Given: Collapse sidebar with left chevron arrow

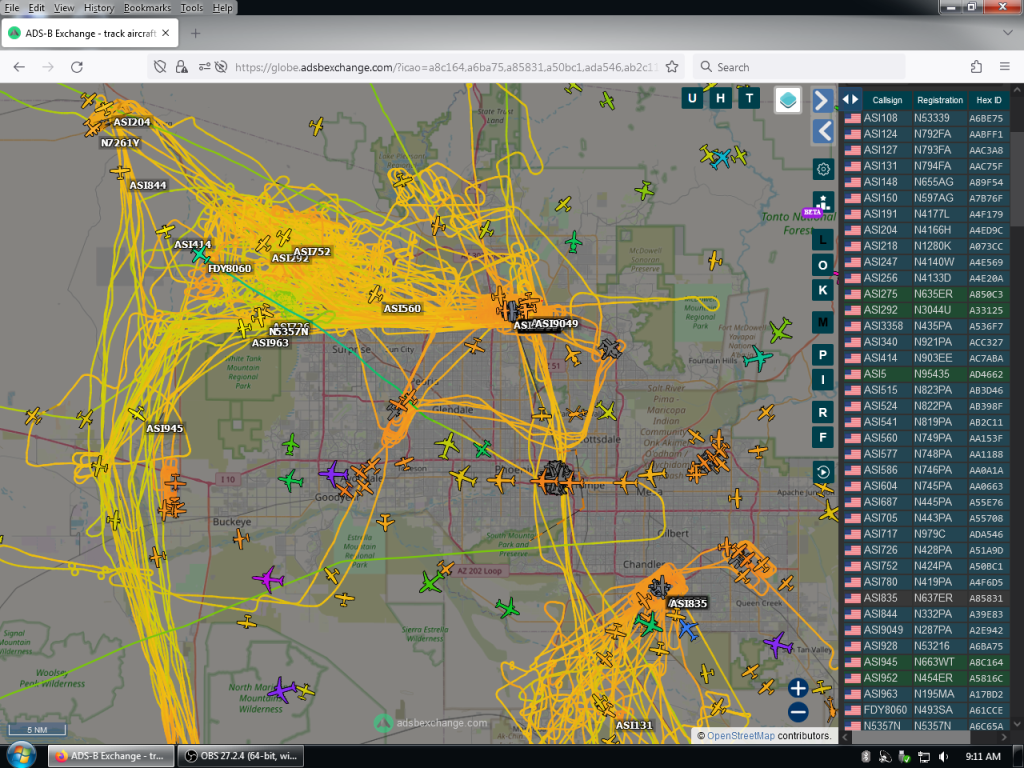Looking at the screenshot, I should 823,131.
